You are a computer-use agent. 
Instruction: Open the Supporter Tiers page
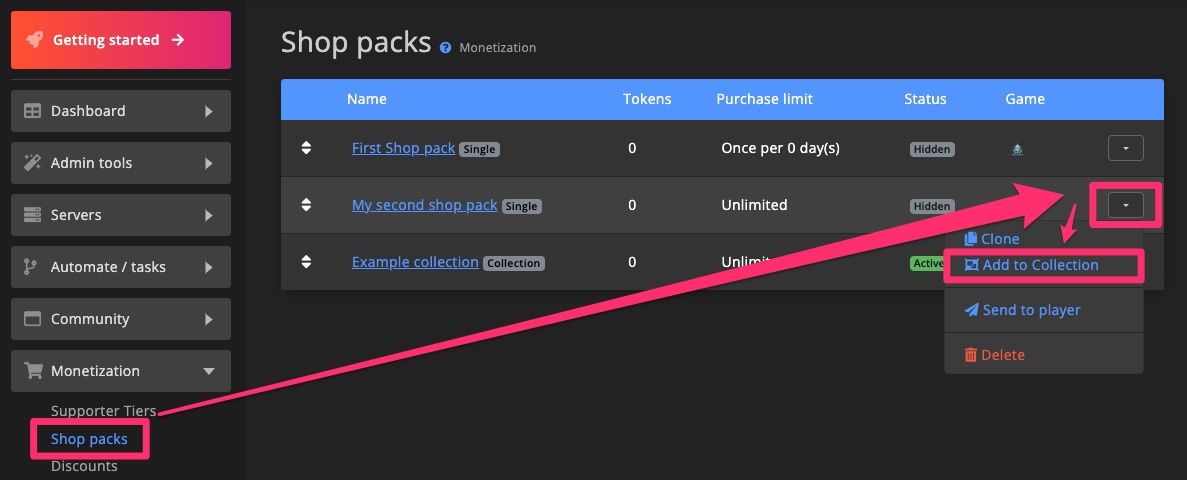(x=104, y=411)
